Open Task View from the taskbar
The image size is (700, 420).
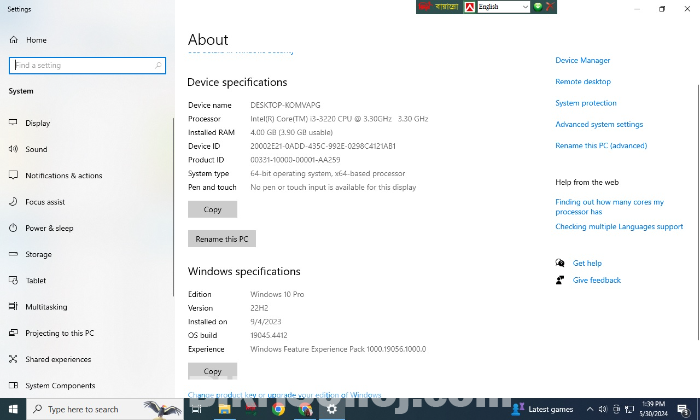[x=197, y=409]
